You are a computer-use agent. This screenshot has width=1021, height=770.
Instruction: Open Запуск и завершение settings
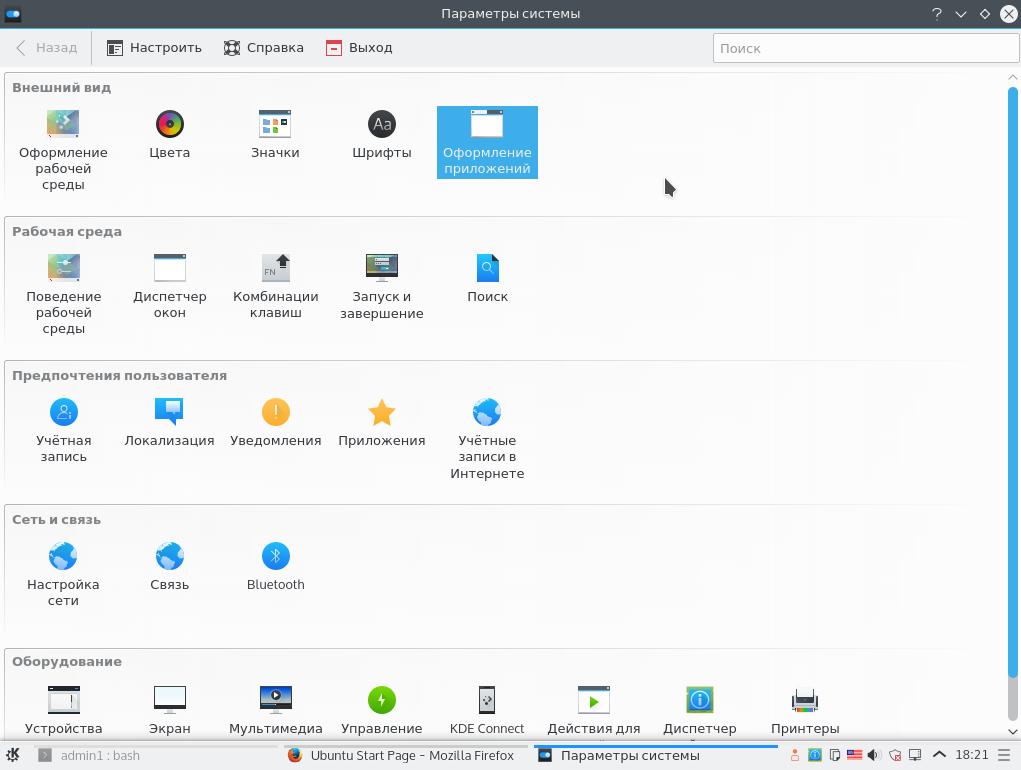(381, 285)
